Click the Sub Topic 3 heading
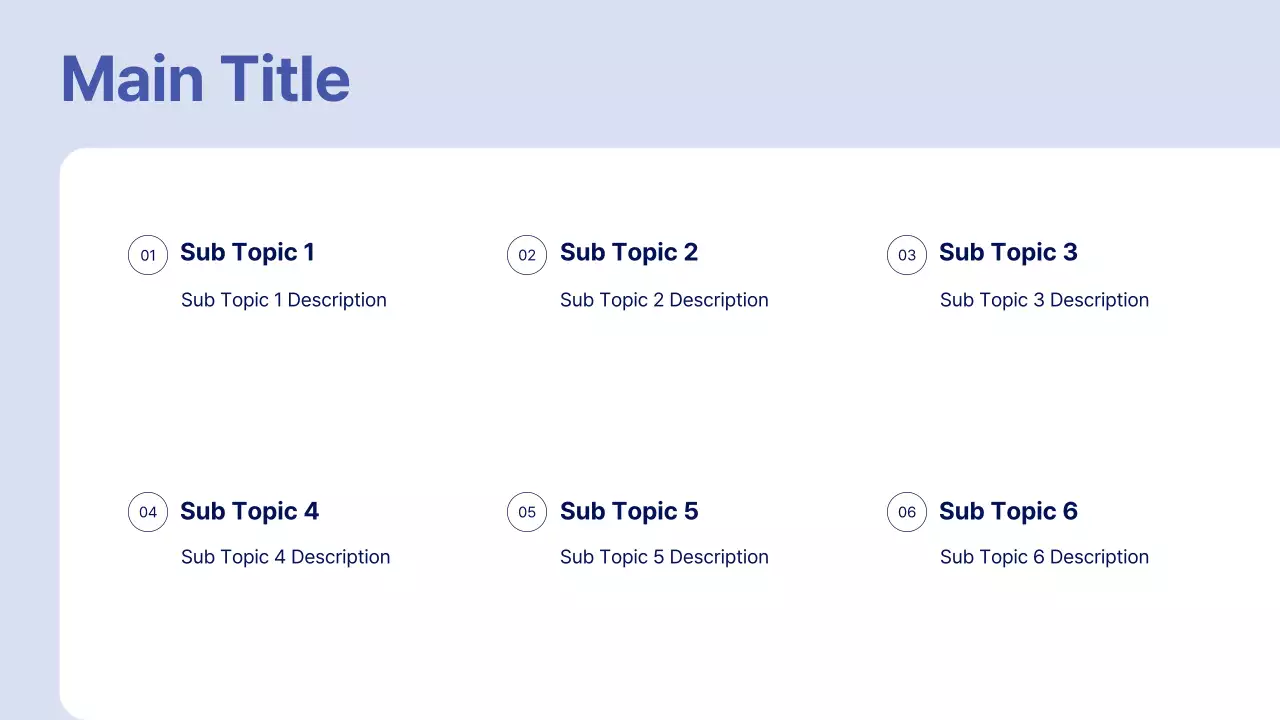This screenshot has width=1280, height=720. click(x=1008, y=253)
